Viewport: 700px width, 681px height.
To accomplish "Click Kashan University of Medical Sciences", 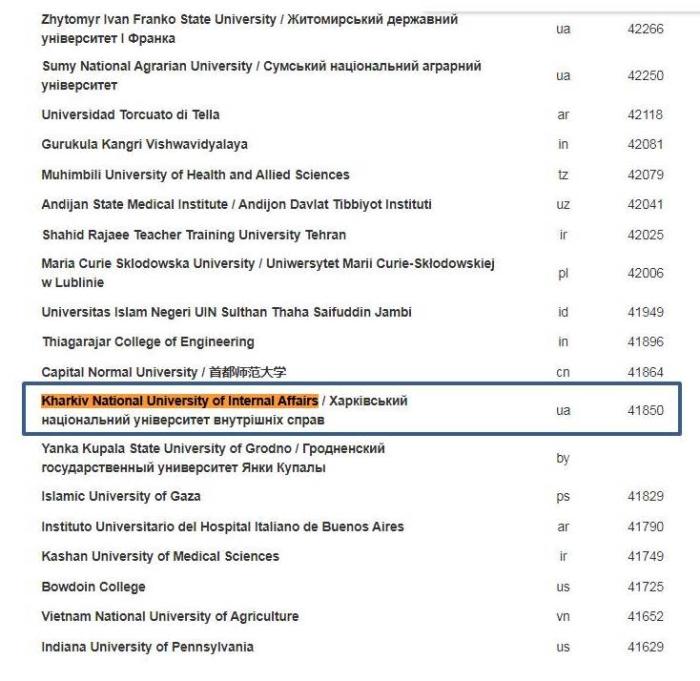I will [x=160, y=556].
